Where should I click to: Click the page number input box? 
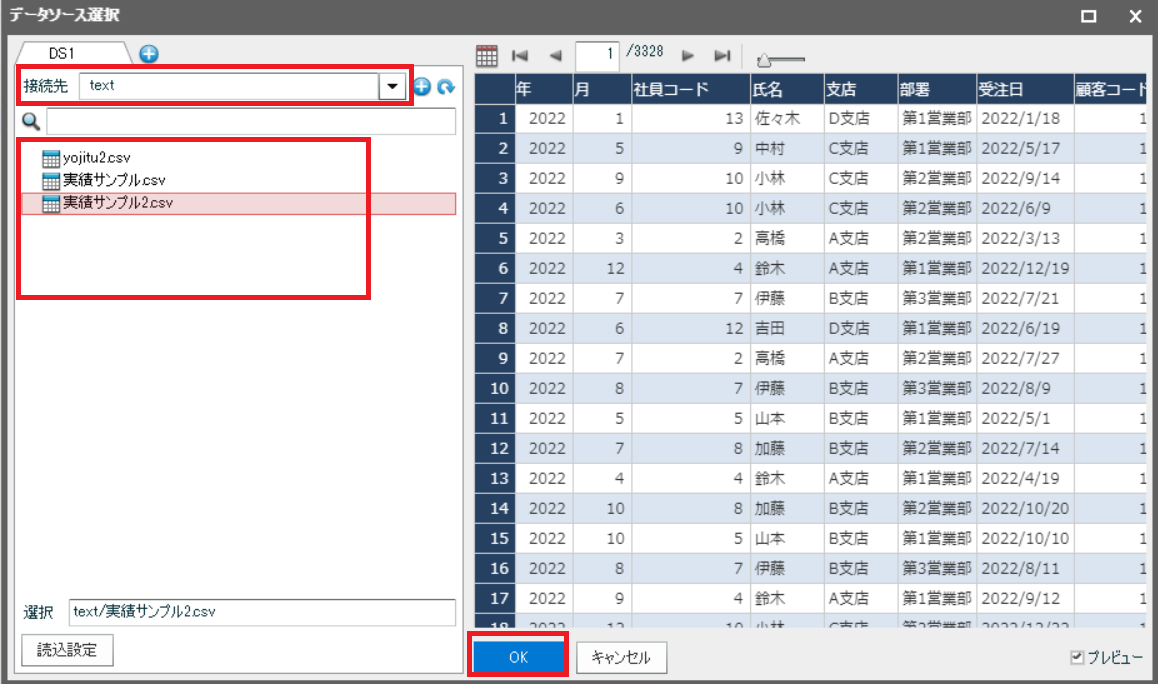tap(597, 55)
